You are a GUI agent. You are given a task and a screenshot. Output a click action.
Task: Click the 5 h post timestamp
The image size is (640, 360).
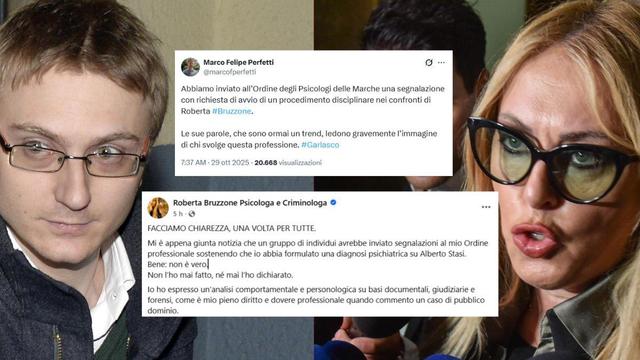(178, 213)
